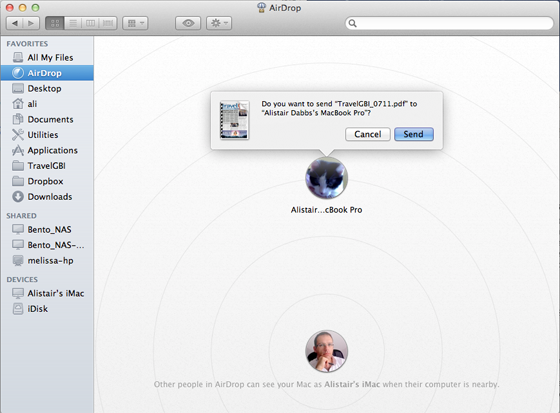Open the Dropbox folder in the sidebar
560x413 pixels.
coord(47,181)
